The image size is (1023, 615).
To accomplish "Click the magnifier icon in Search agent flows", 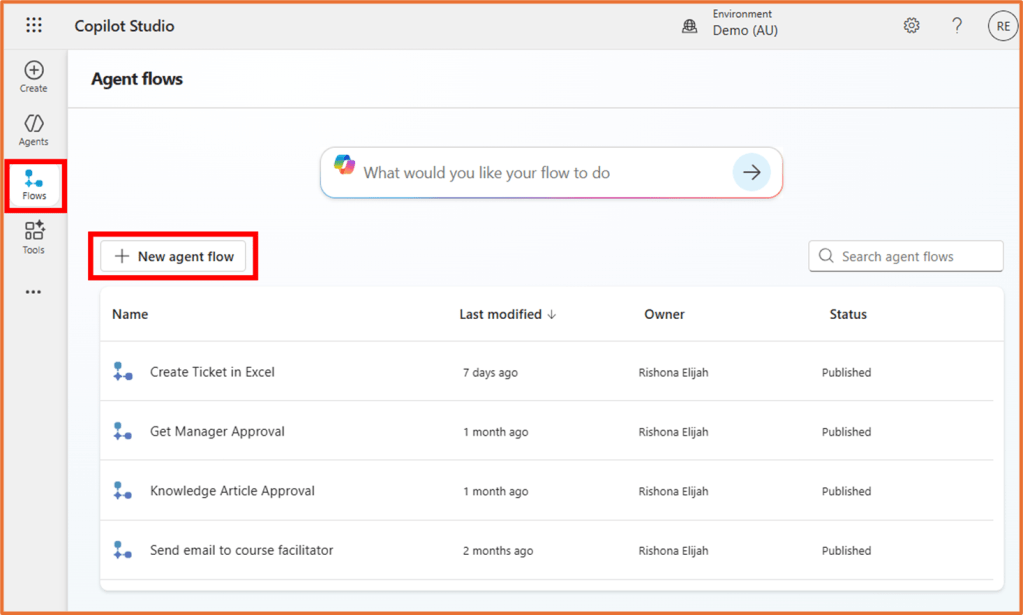I will [x=825, y=256].
